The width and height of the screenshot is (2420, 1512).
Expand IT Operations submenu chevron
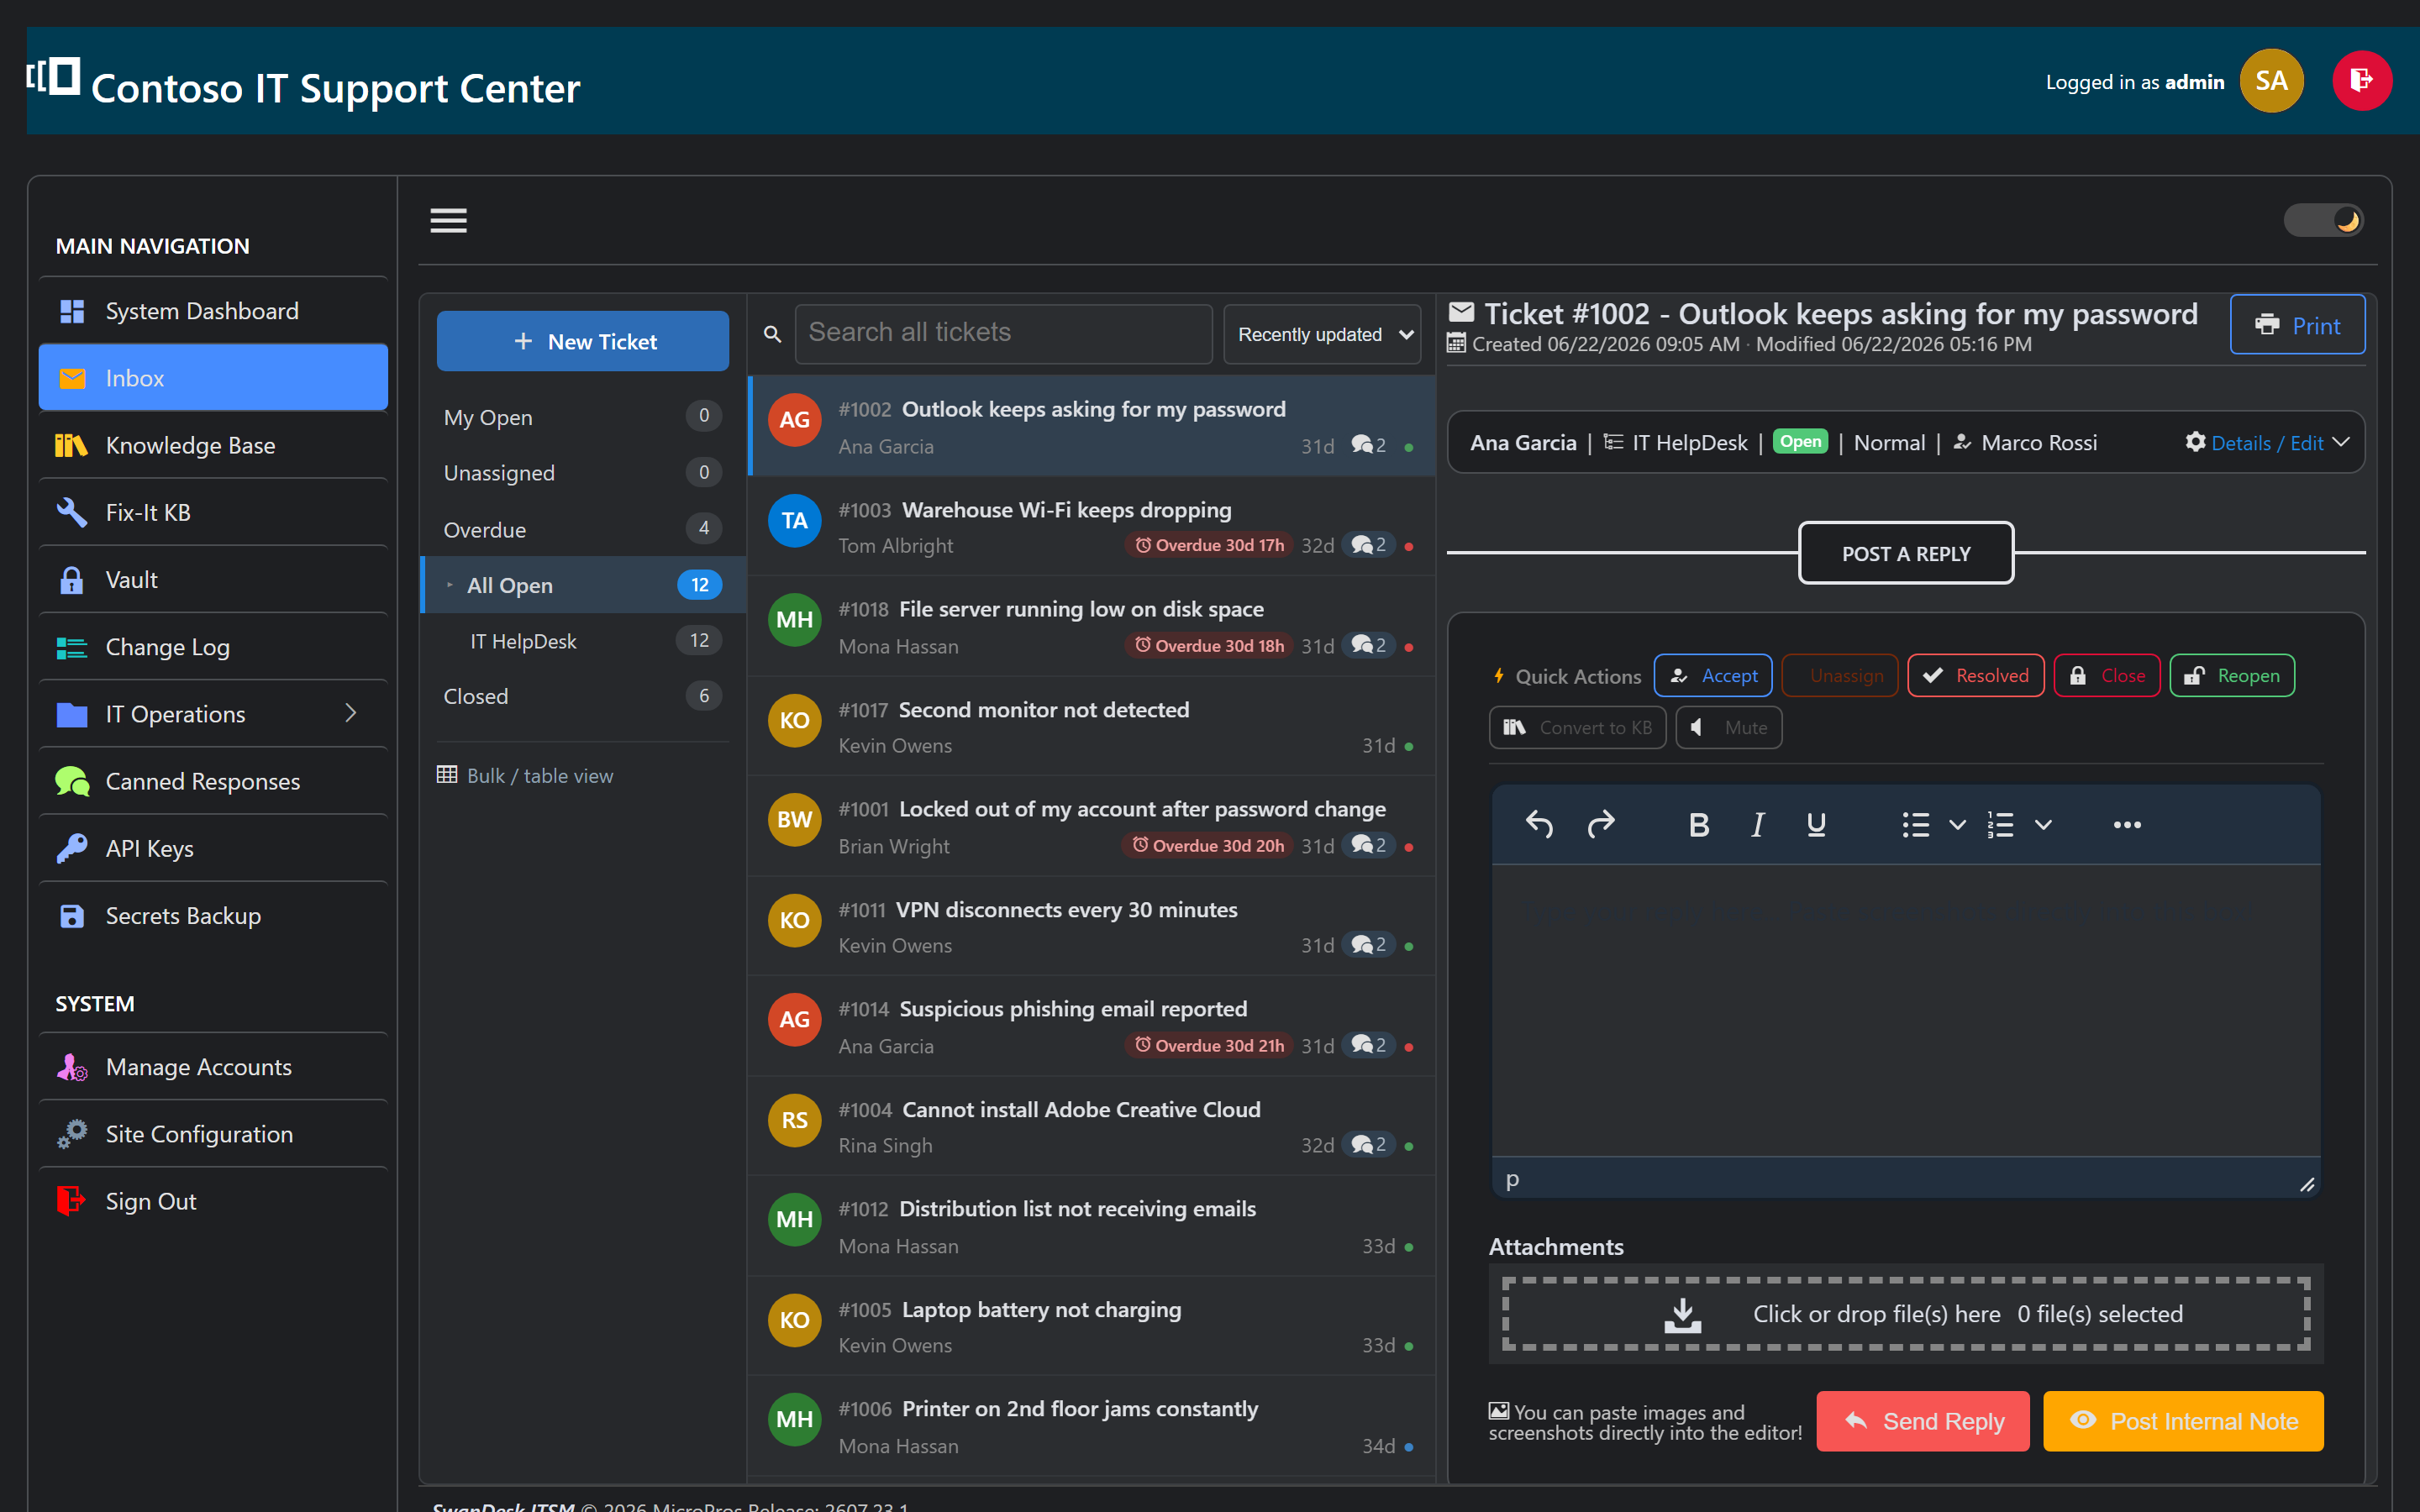[351, 713]
